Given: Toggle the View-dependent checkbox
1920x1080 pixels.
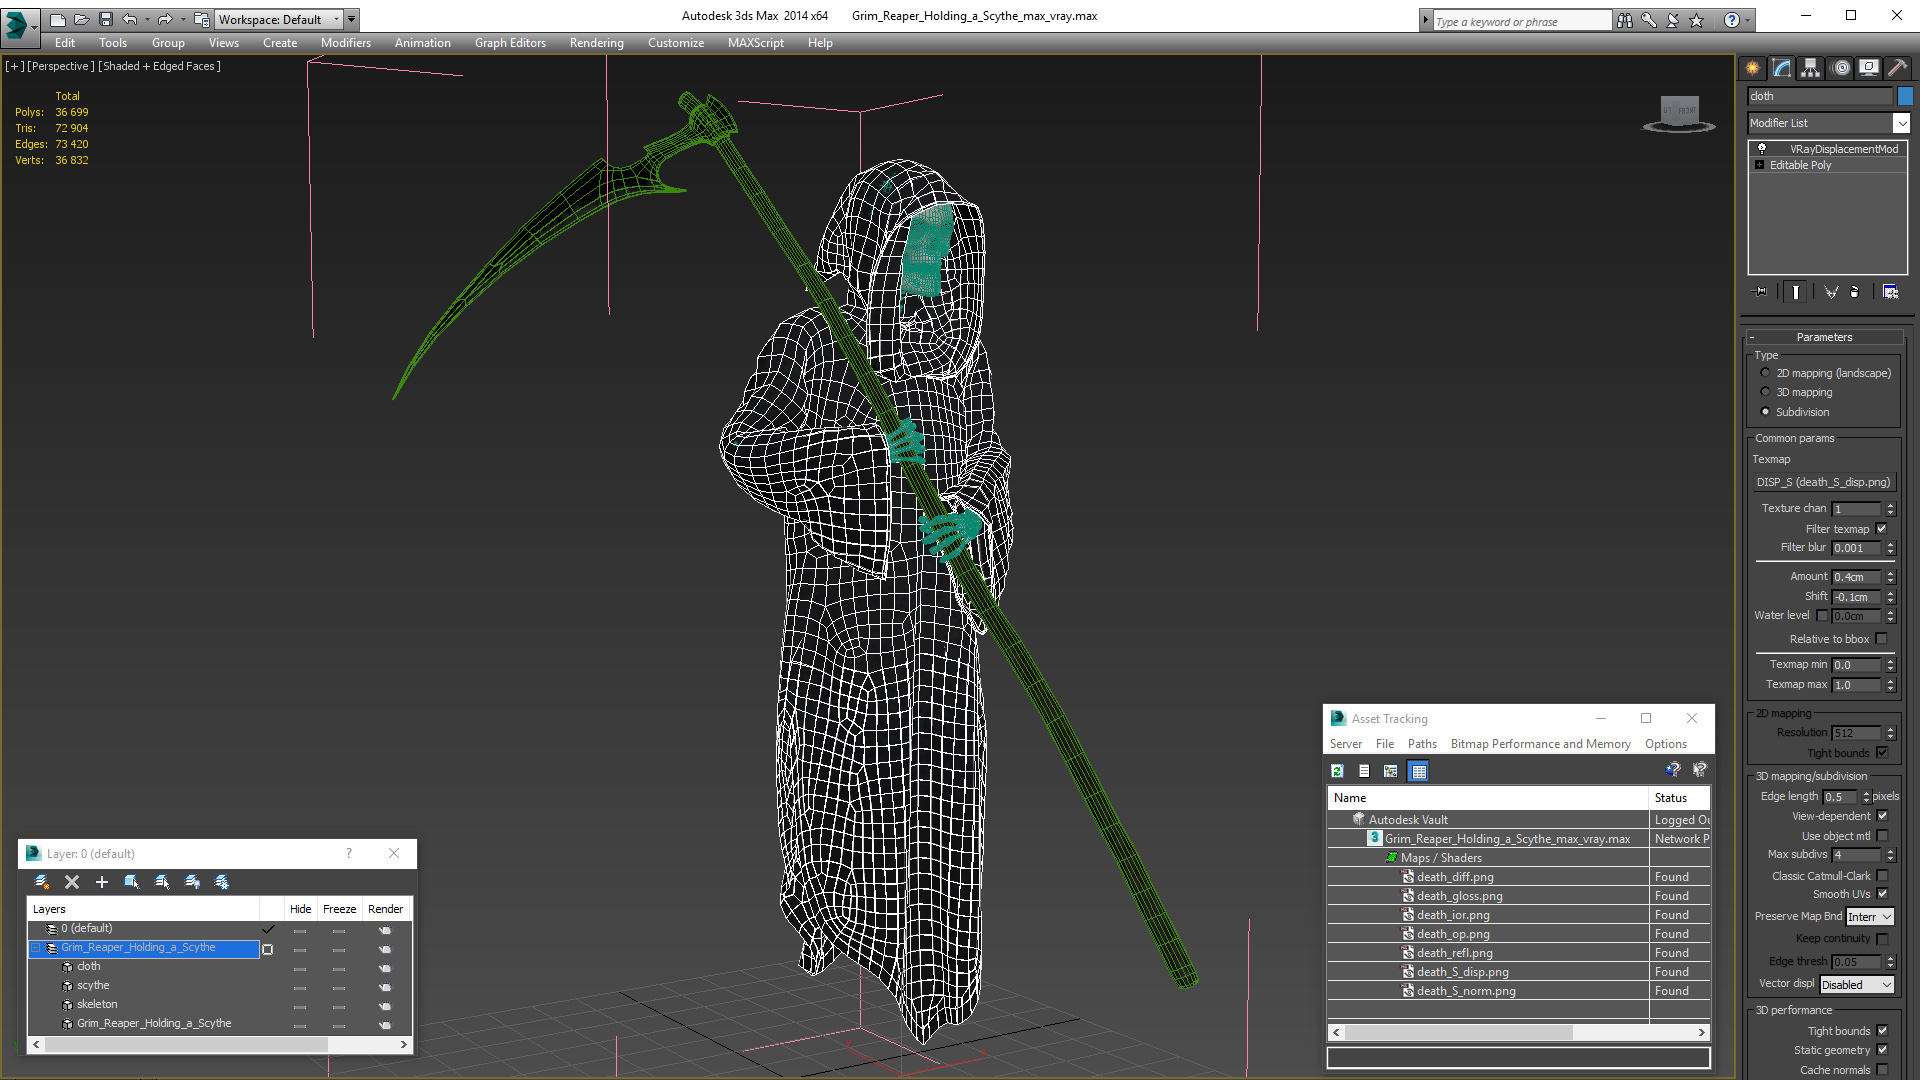Looking at the screenshot, I should click(x=1882, y=816).
